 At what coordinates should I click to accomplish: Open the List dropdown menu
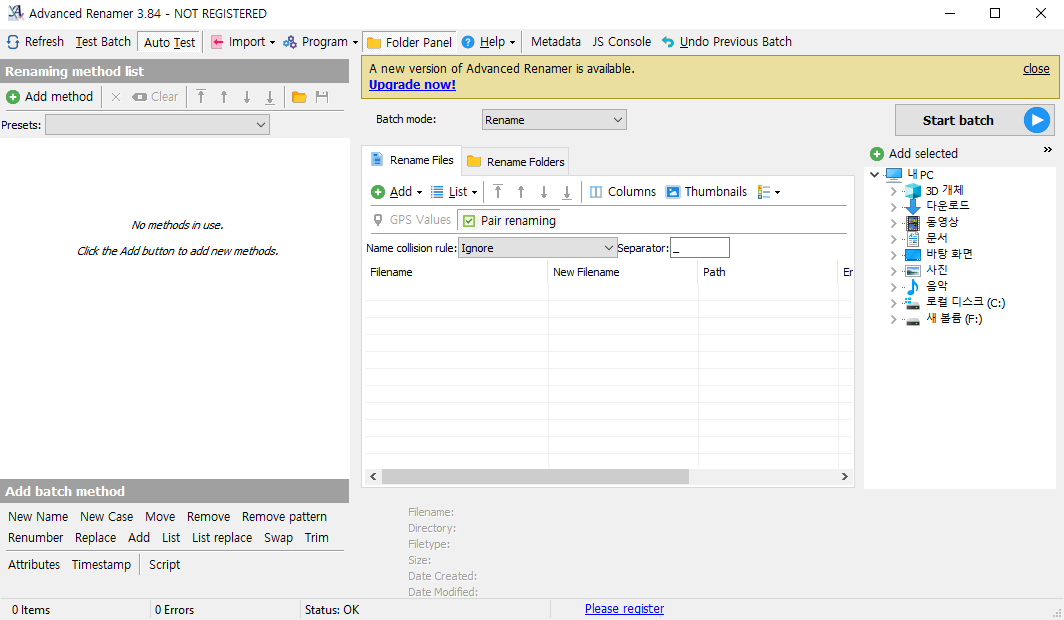click(x=454, y=192)
